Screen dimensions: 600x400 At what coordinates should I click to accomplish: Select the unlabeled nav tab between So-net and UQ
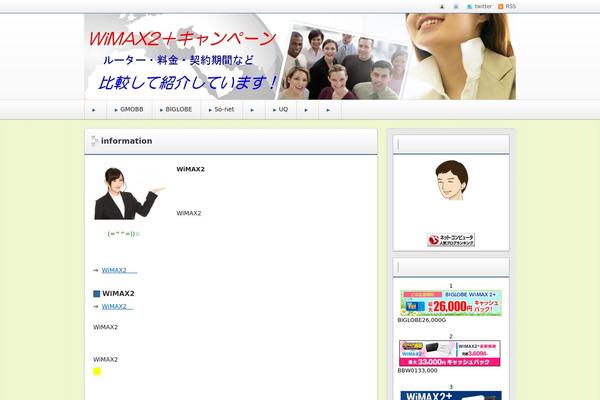[254, 109]
